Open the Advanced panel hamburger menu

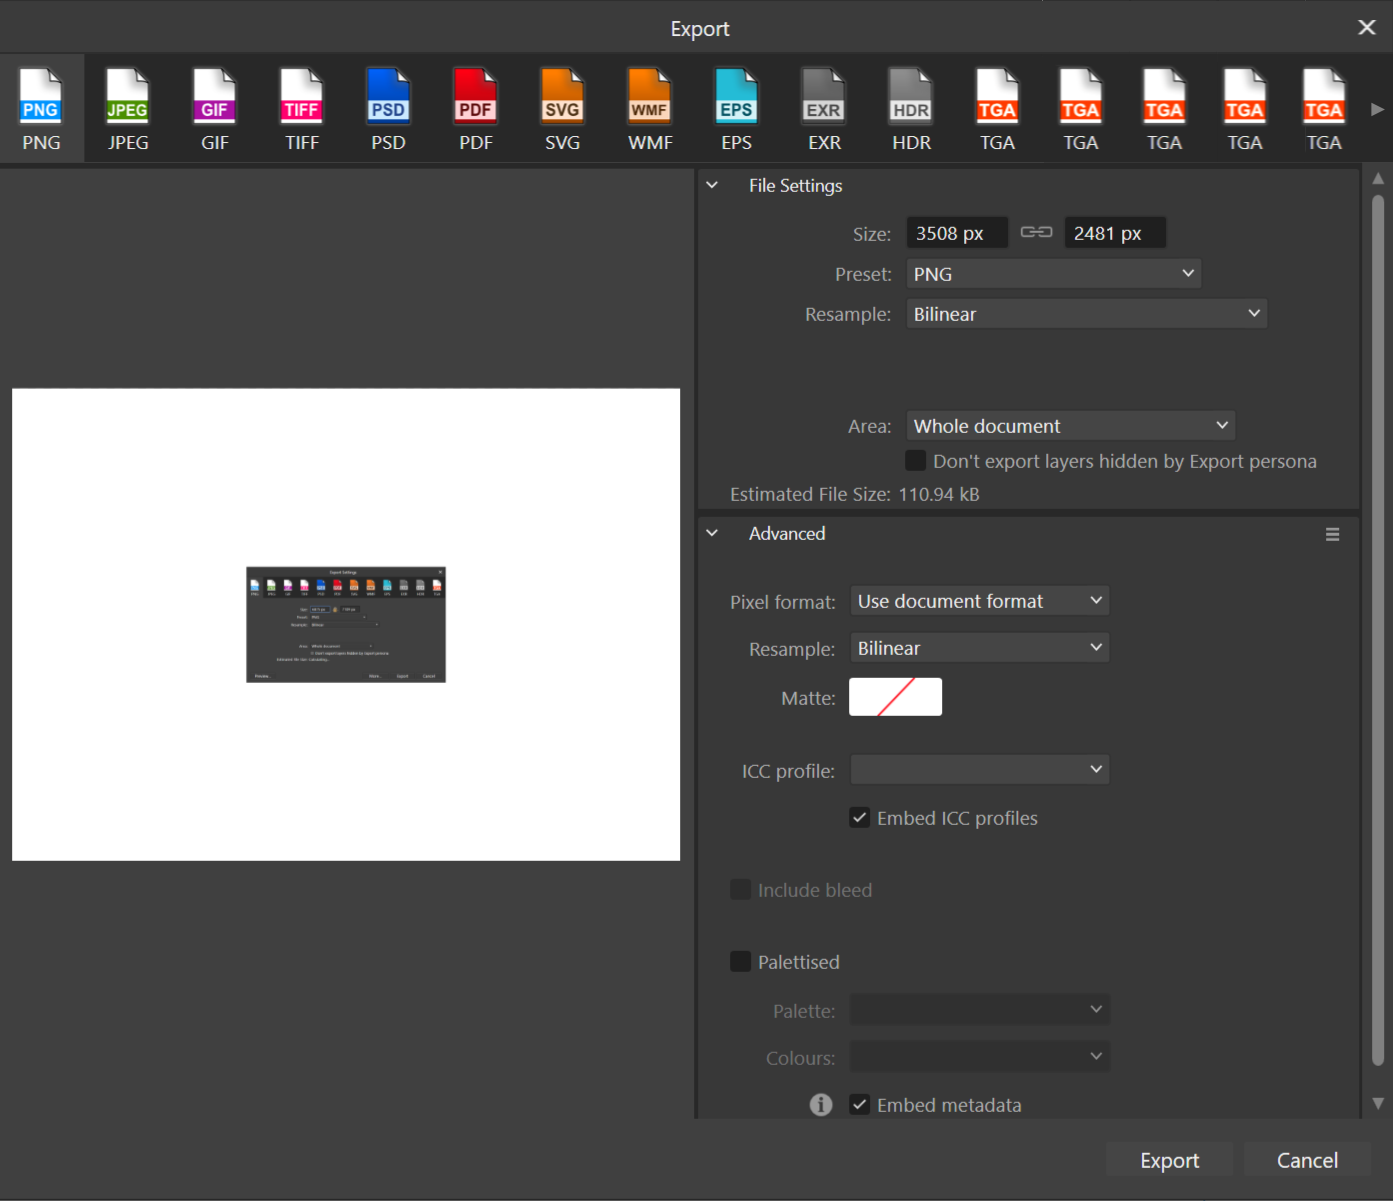[x=1332, y=534]
